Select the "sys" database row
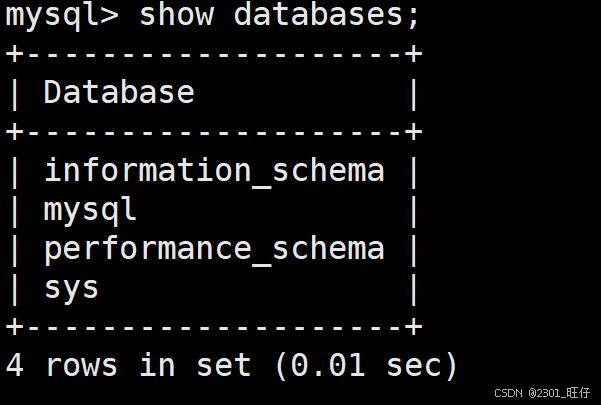This screenshot has height=405, width=601. click(71, 288)
